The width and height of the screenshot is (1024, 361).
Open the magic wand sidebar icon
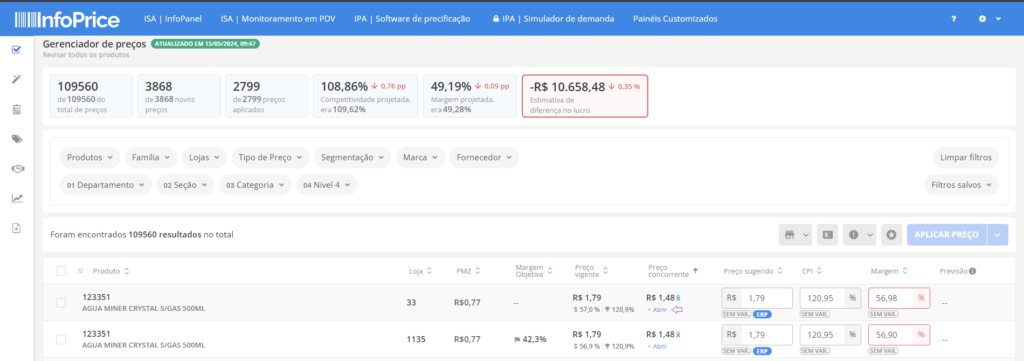tap(17, 79)
